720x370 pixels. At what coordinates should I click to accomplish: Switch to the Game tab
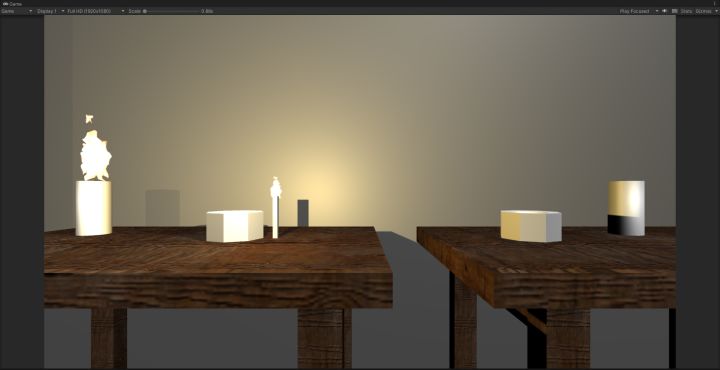pyautogui.click(x=12, y=3)
